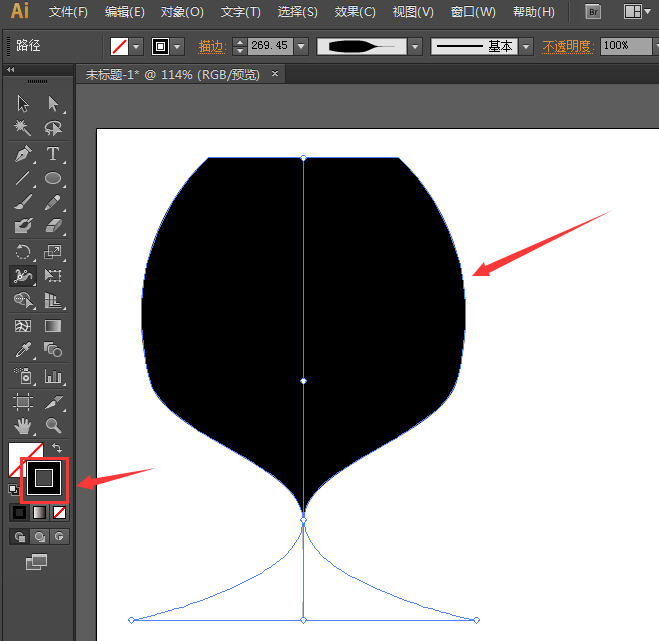
Task: Click the 描边 stroke panel link
Action: click(211, 46)
